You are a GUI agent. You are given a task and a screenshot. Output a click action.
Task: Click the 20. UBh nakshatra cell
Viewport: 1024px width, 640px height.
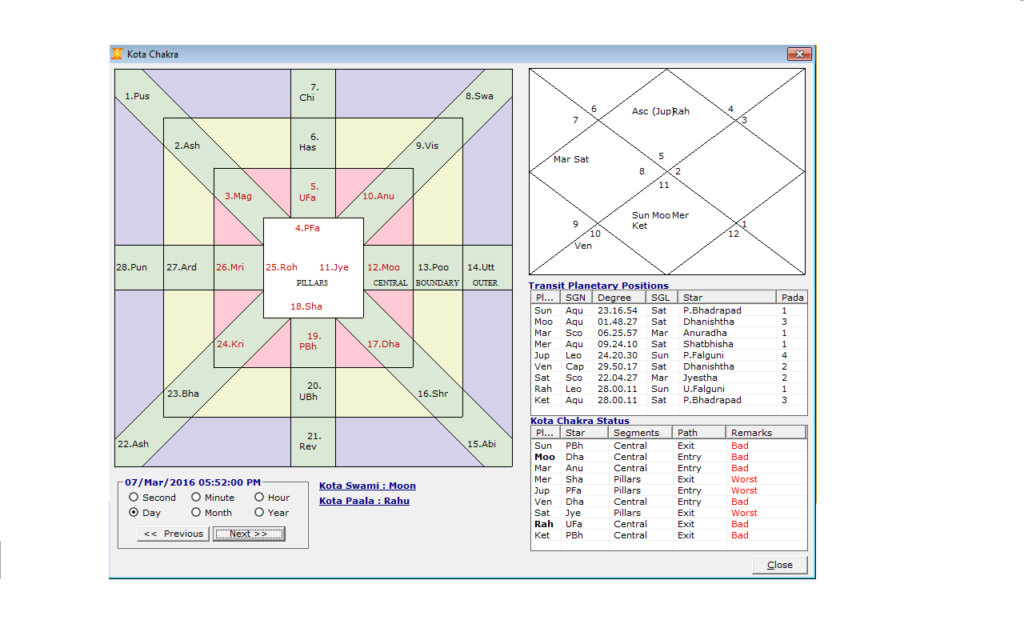311,391
